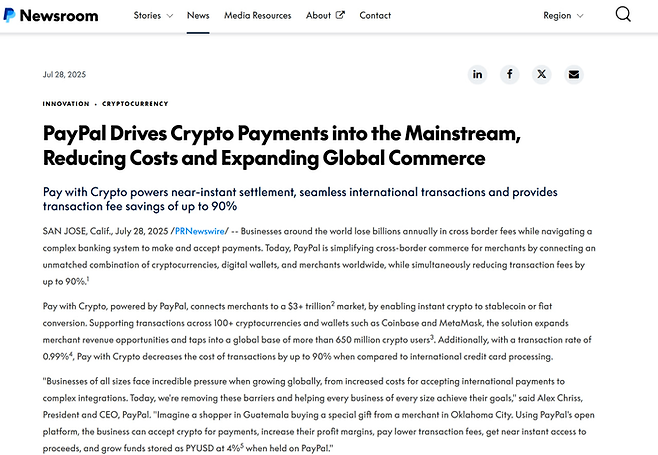Share the article on LinkedIn
This screenshot has width=658, height=455.
tap(478, 74)
